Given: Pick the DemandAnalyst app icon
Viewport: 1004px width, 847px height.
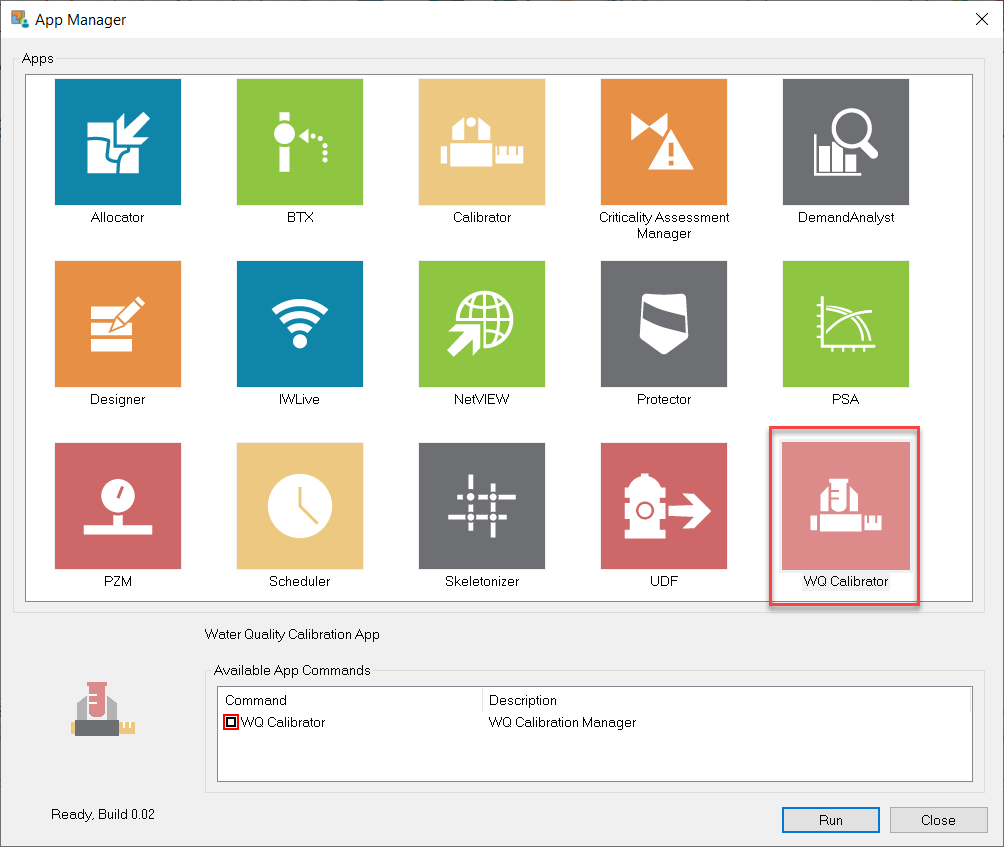Looking at the screenshot, I should [845, 142].
